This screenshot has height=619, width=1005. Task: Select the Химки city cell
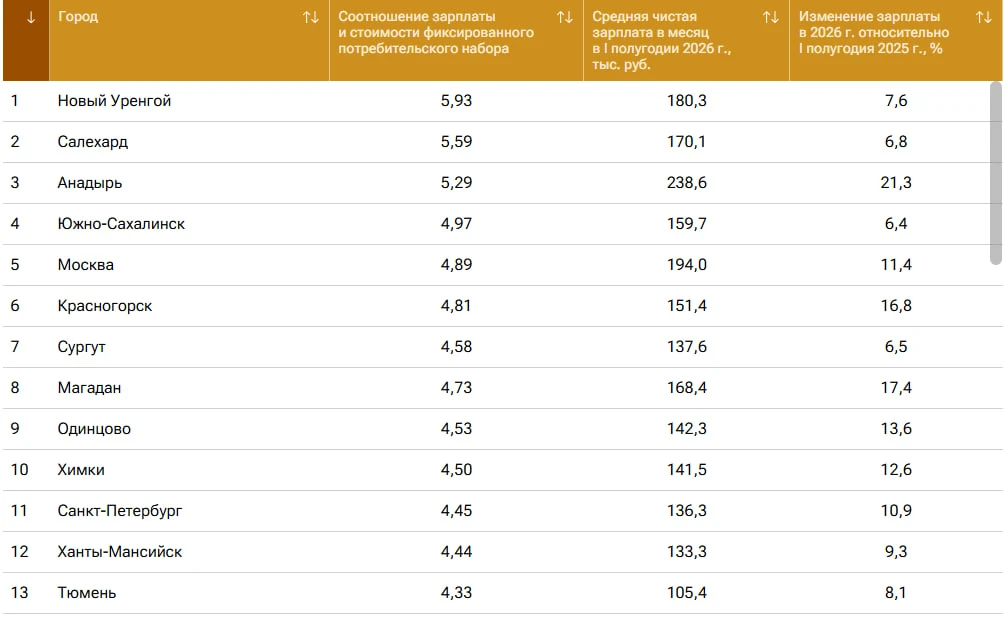81,470
